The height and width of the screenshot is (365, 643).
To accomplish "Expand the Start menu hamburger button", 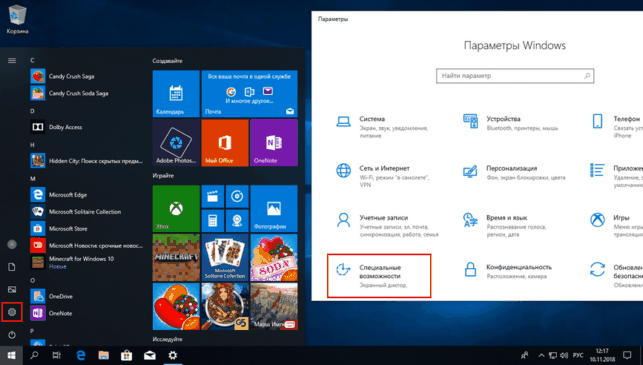I will [12, 61].
